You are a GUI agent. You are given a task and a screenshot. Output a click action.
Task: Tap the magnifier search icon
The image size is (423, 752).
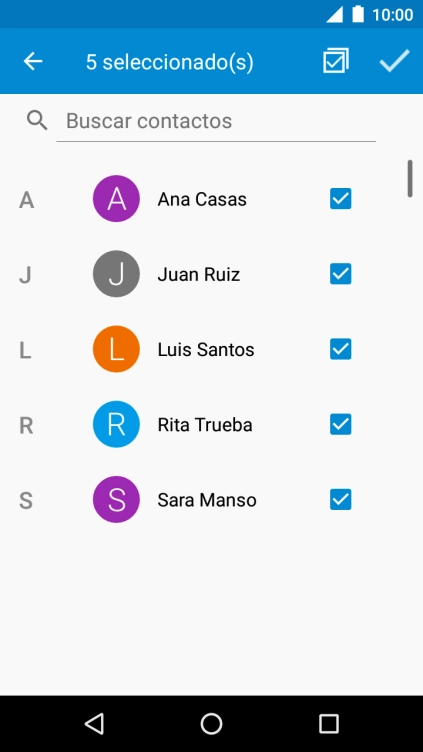(x=37, y=120)
